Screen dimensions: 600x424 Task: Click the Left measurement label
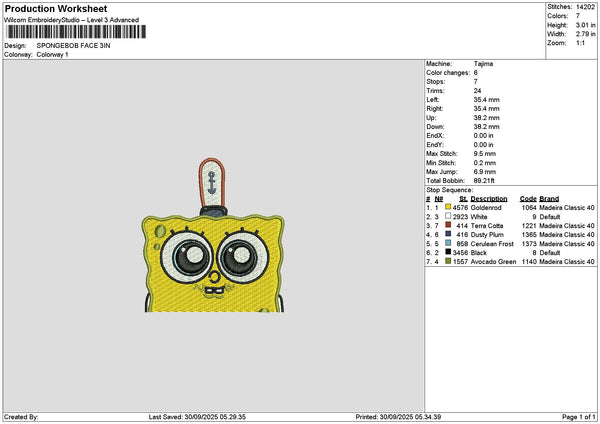431,100
